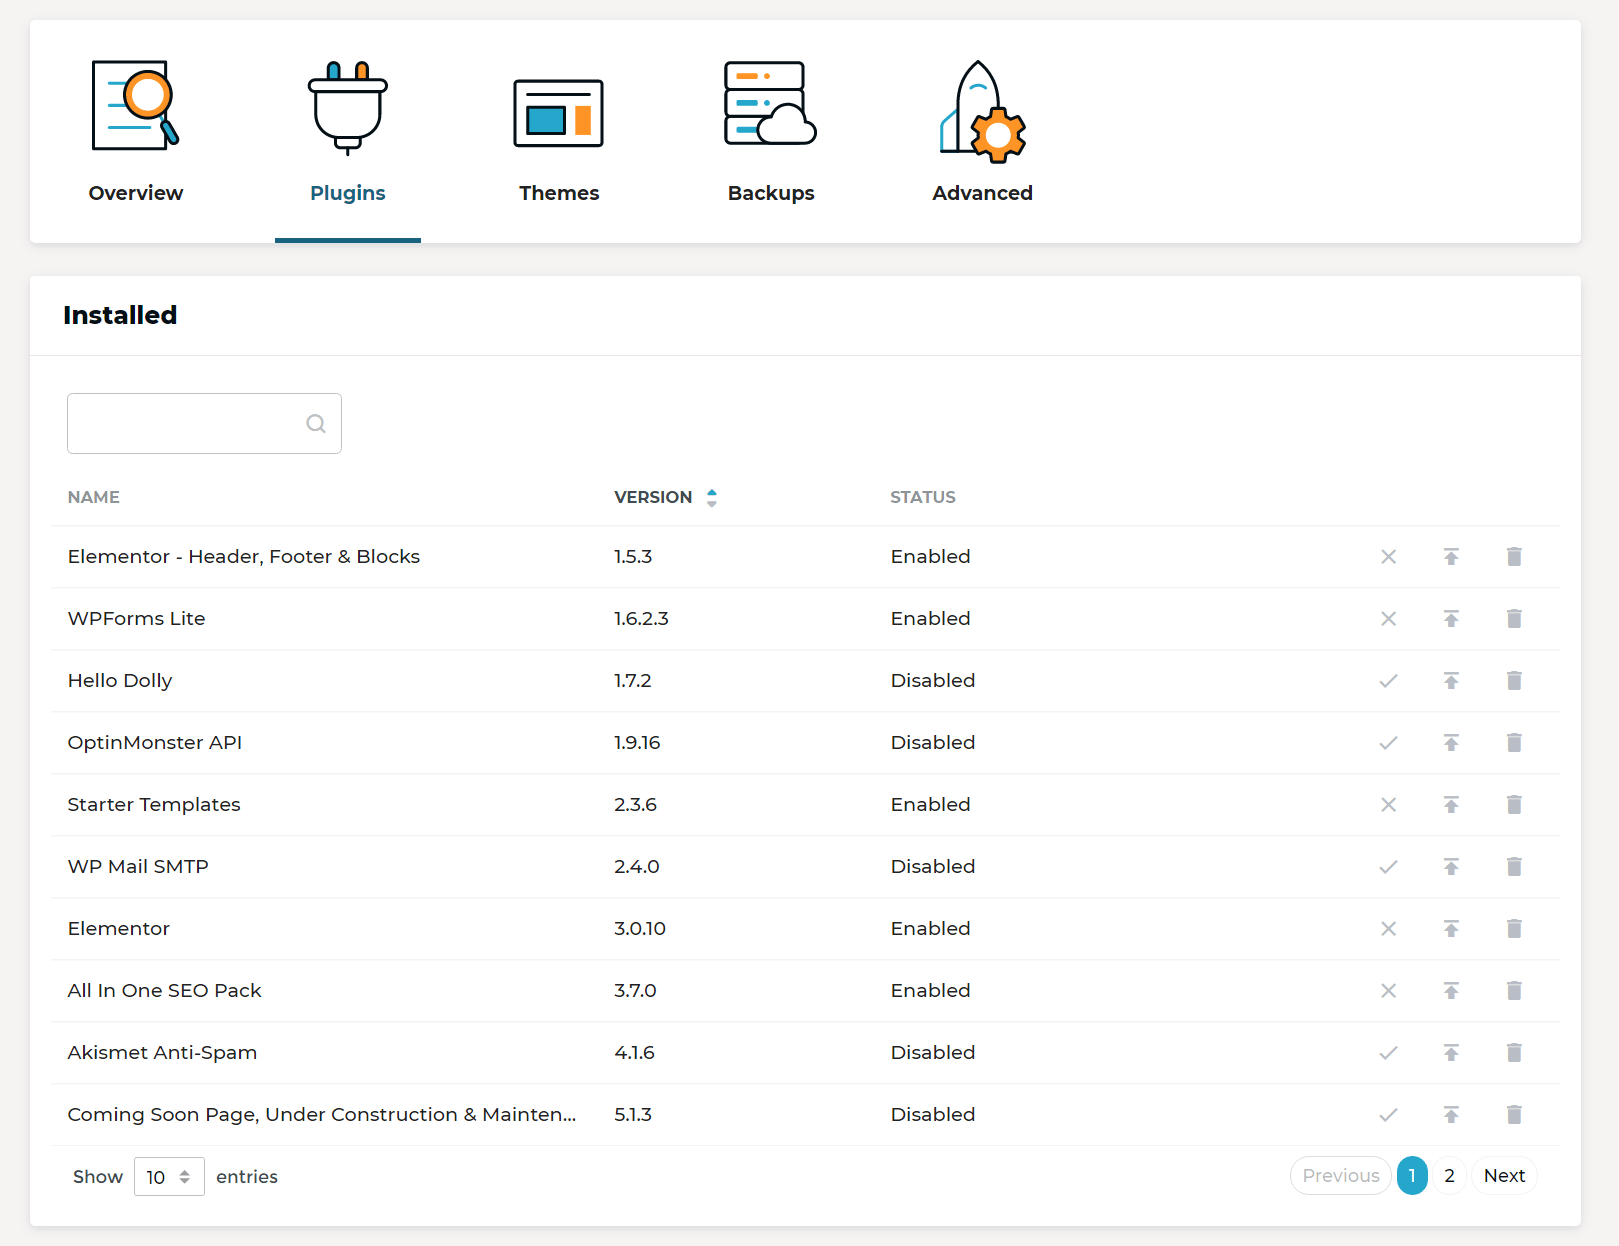Click the Akismet Anti-Spam plugin name
1619x1246 pixels.
(162, 1053)
